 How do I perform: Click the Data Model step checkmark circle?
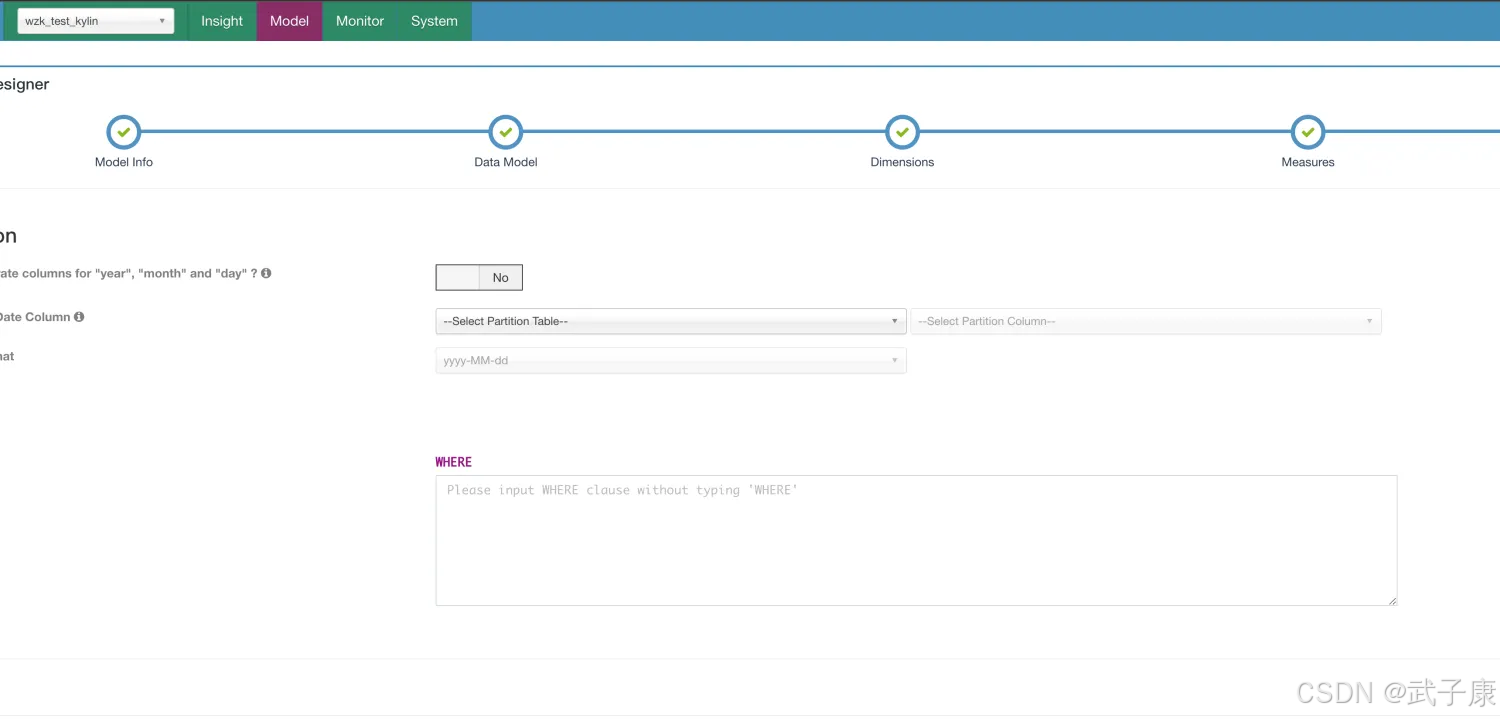click(x=506, y=132)
